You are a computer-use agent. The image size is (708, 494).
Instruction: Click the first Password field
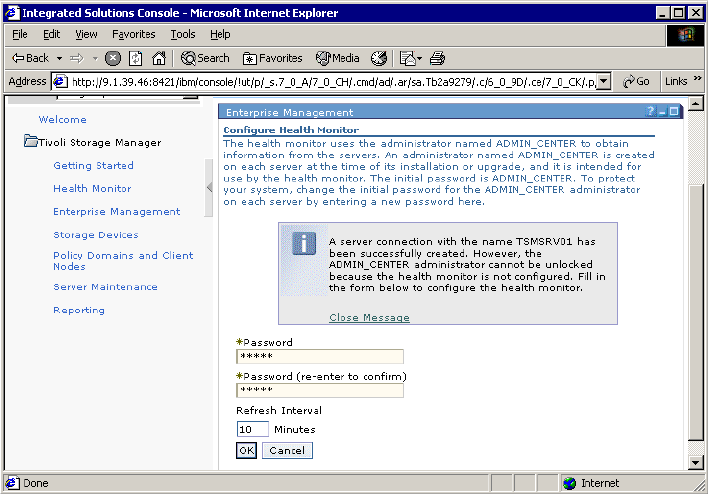tap(320, 356)
